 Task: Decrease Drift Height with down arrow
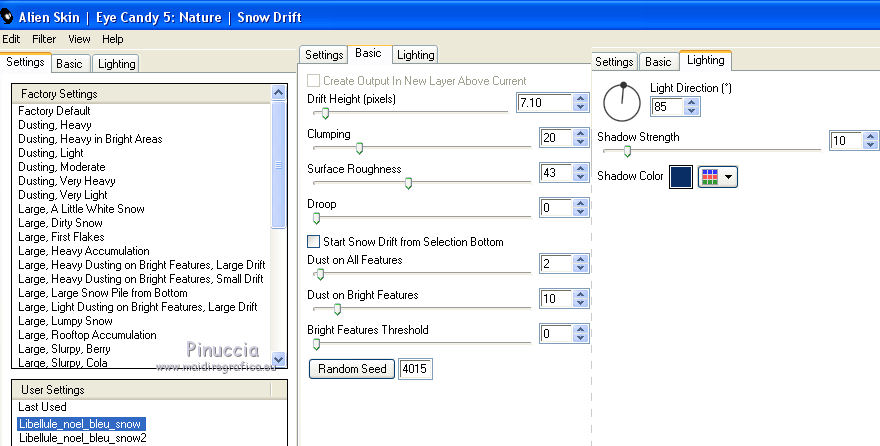581,107
